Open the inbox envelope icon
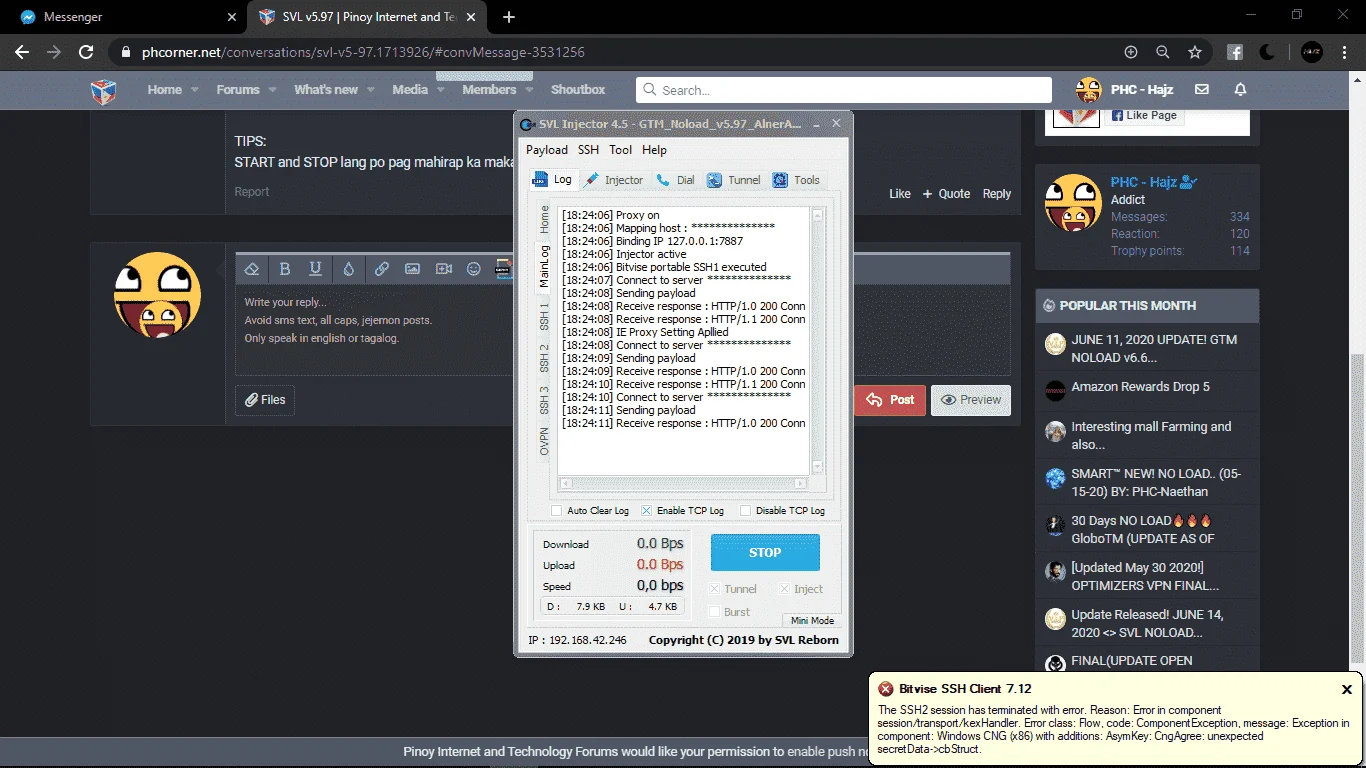Viewport: 1366px width, 768px height. (x=1202, y=89)
